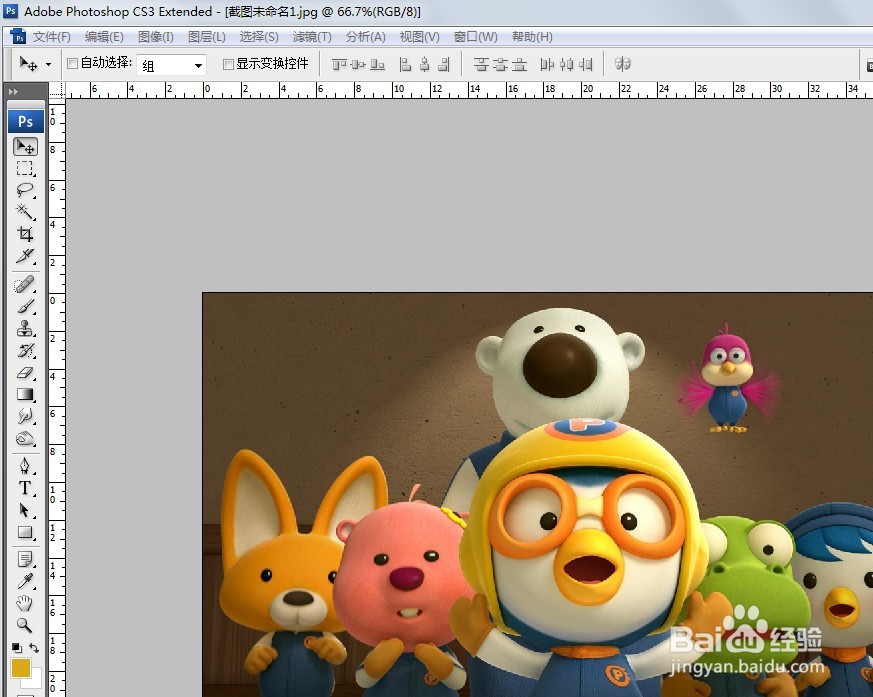Open the 滤镜(T) menu
Viewport: 873px width, 697px height.
click(312, 37)
